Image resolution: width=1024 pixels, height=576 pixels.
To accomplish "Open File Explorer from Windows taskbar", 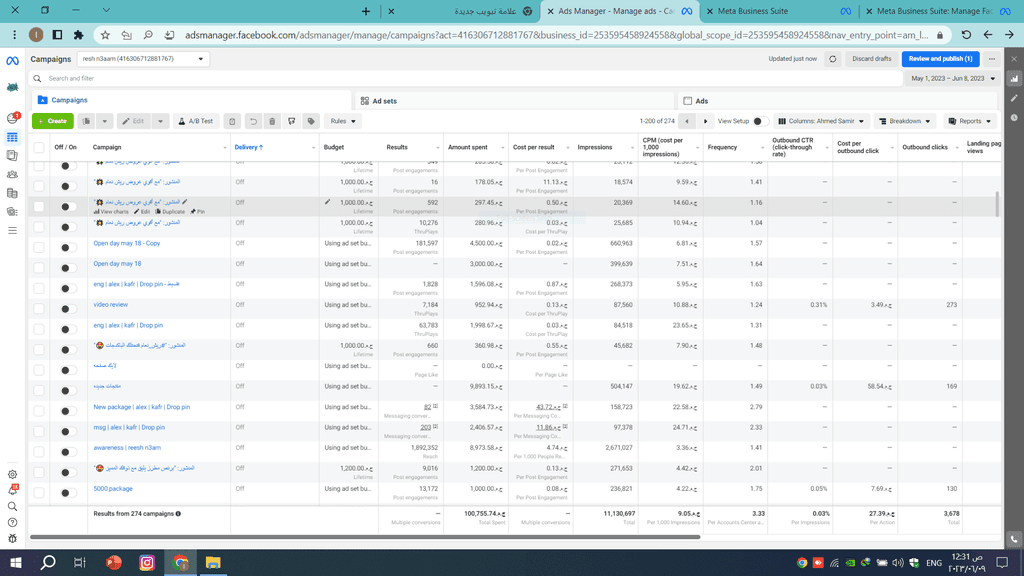I will tap(213, 562).
